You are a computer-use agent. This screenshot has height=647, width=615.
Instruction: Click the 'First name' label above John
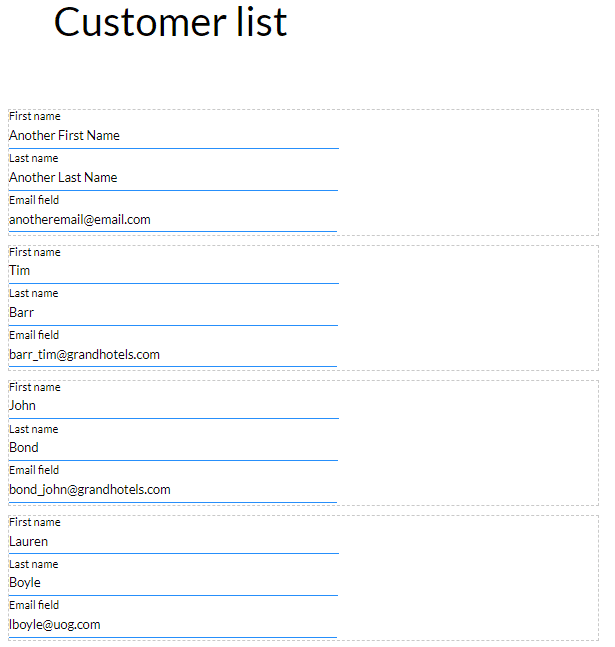point(35,387)
